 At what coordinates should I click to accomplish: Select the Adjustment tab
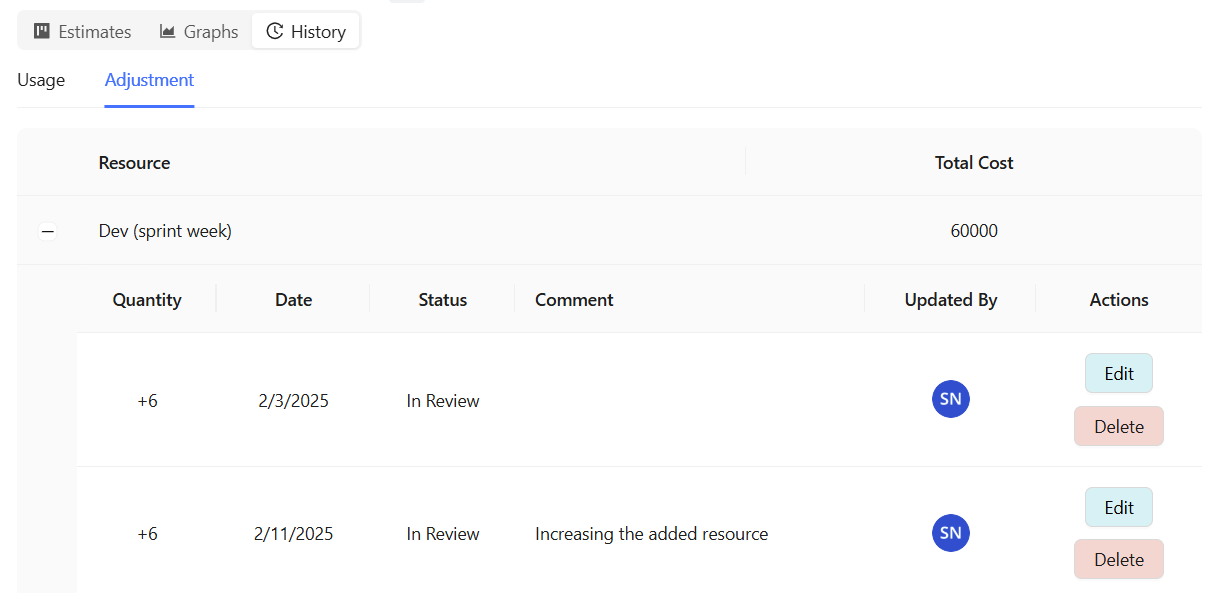pyautogui.click(x=149, y=80)
